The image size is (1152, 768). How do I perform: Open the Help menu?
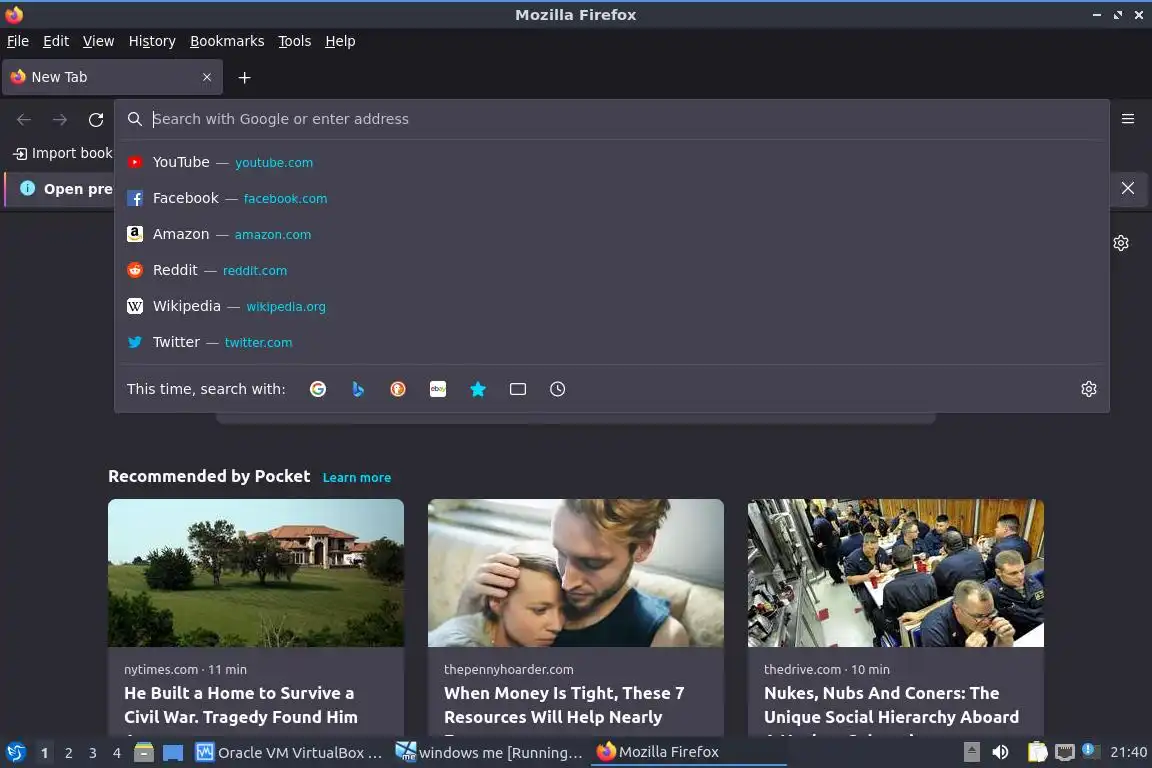click(340, 41)
